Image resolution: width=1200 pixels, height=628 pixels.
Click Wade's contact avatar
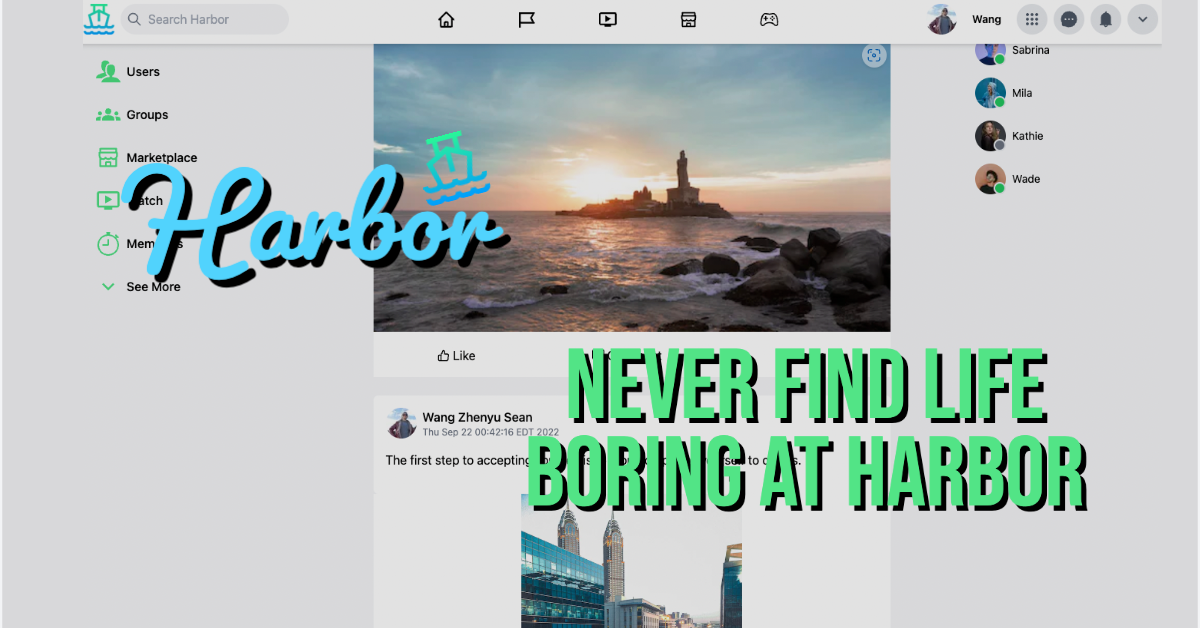pos(990,179)
